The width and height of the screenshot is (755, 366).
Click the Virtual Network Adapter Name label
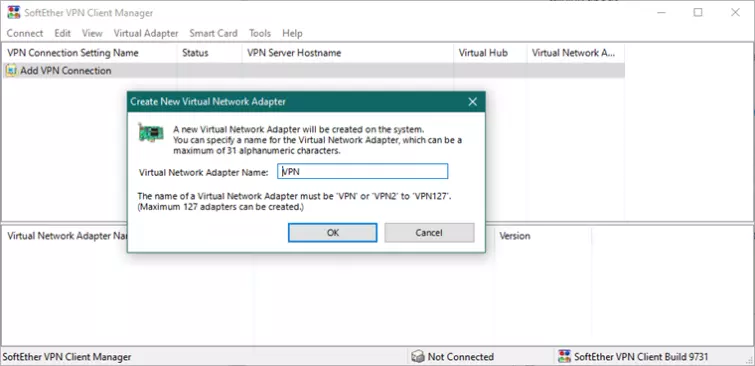click(204, 172)
